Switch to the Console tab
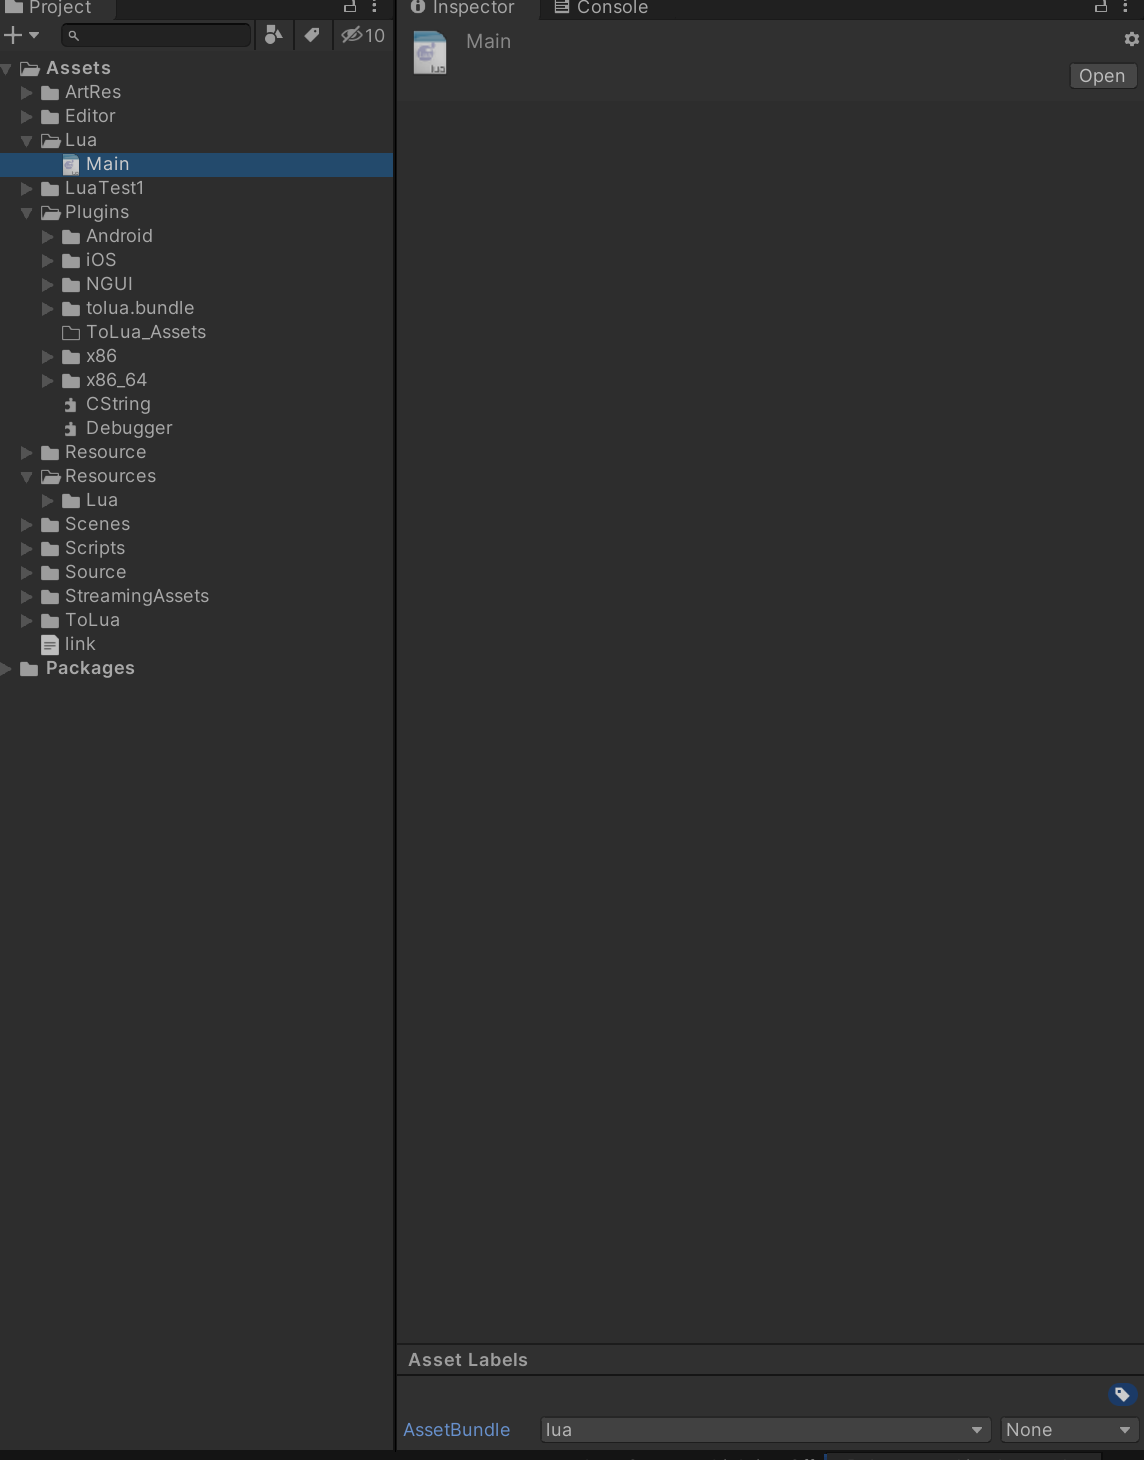 coord(601,8)
